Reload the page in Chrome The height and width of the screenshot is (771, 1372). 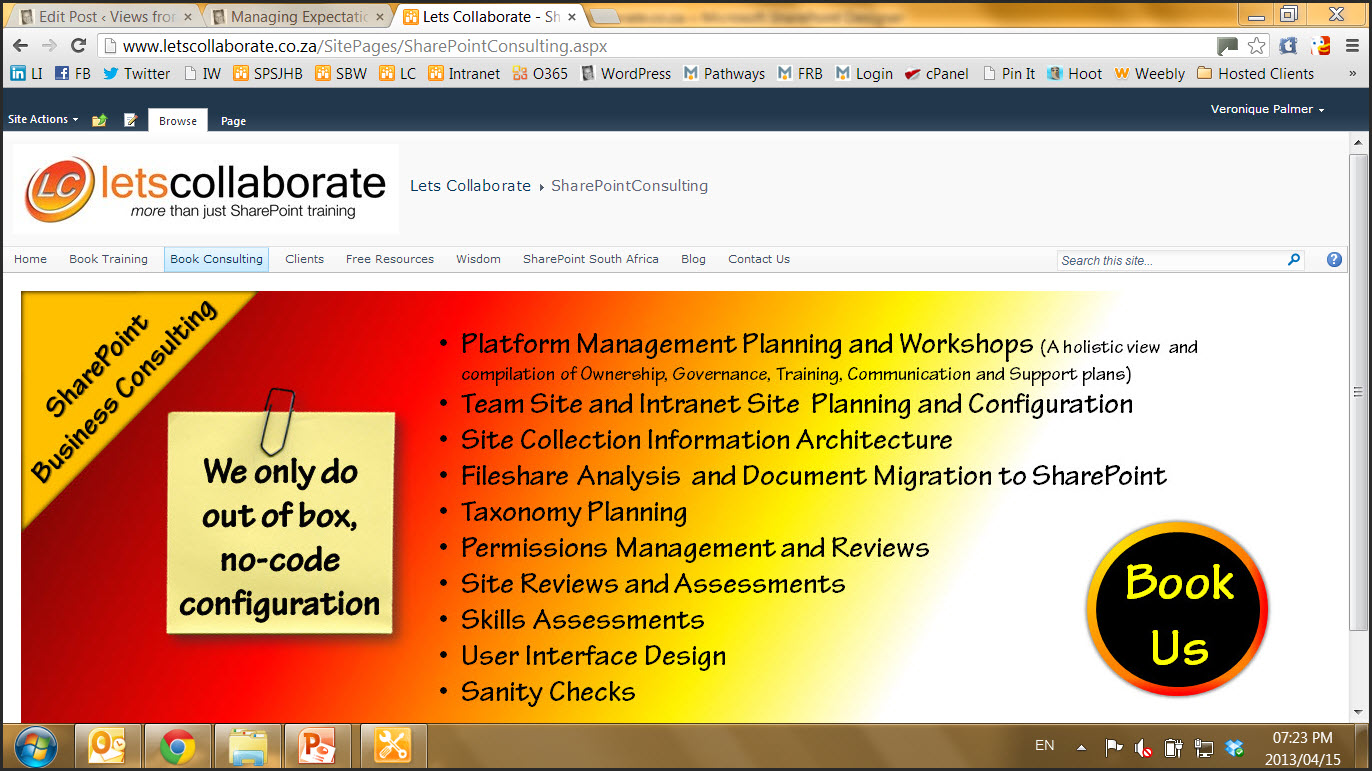78,46
